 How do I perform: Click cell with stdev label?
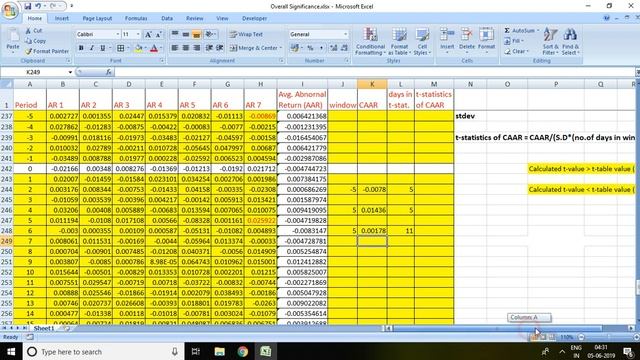[470, 116]
